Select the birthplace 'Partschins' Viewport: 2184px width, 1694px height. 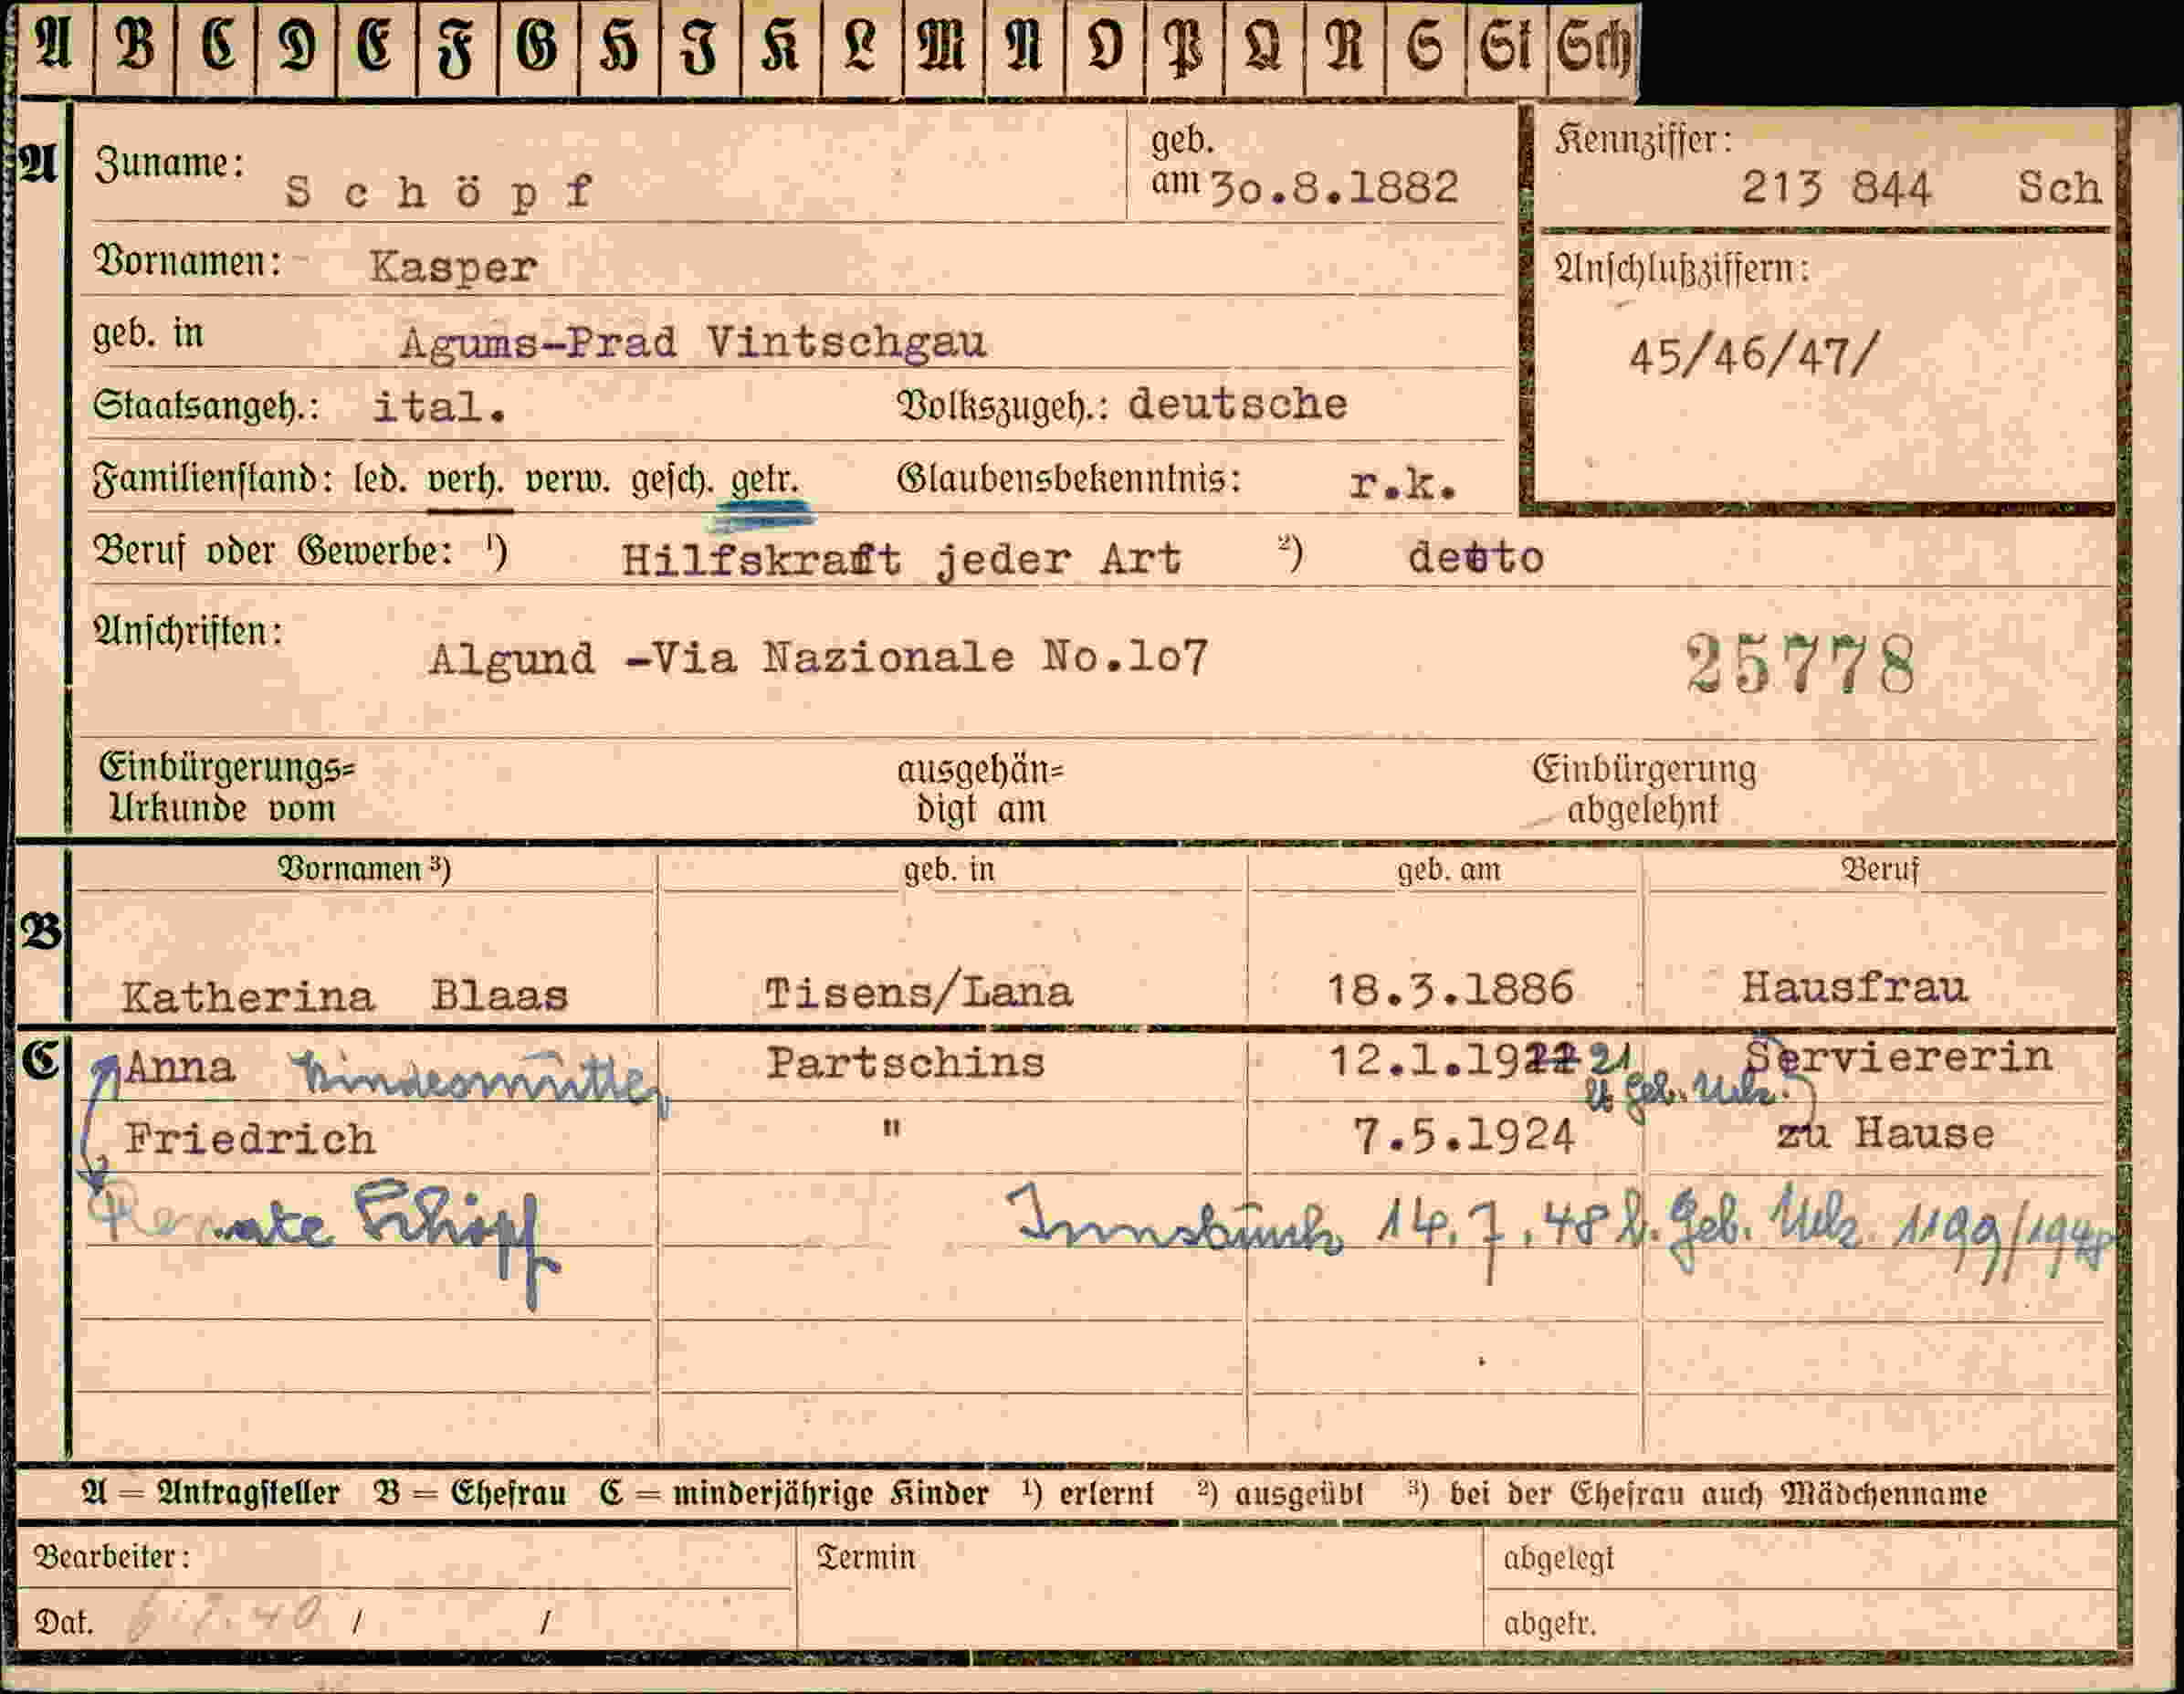point(906,1062)
